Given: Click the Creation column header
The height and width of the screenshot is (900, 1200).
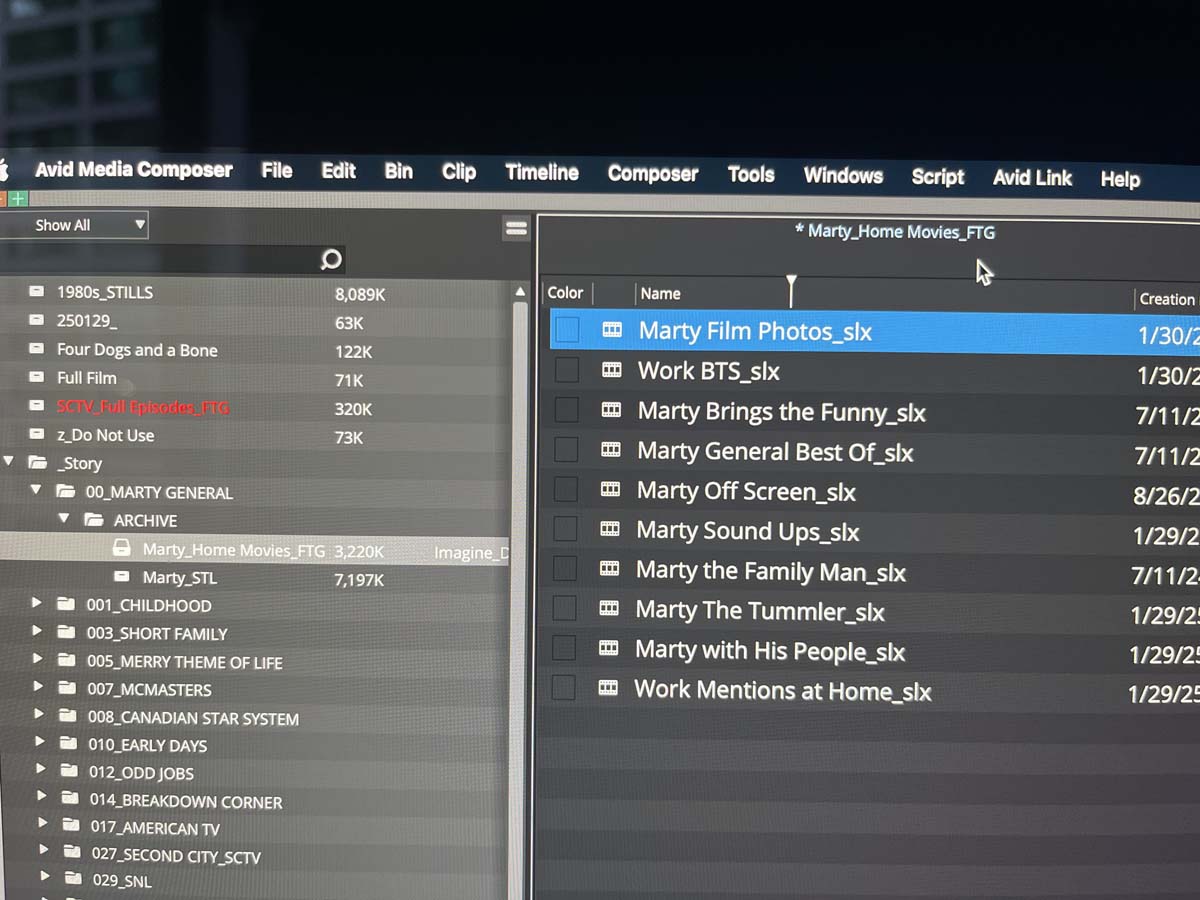Looking at the screenshot, I should (1167, 299).
